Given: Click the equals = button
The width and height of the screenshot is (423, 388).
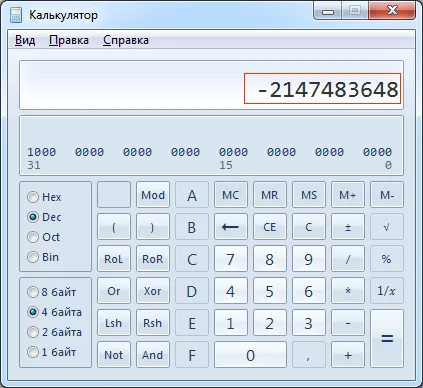Looking at the screenshot, I should 387,339.
